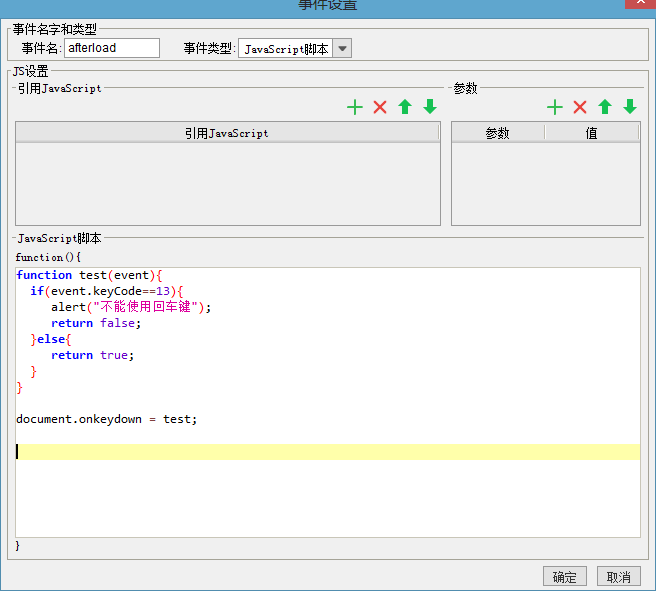Click the alert("不能使用回车键") code line
Screen dimensions: 656x591
tap(131, 307)
